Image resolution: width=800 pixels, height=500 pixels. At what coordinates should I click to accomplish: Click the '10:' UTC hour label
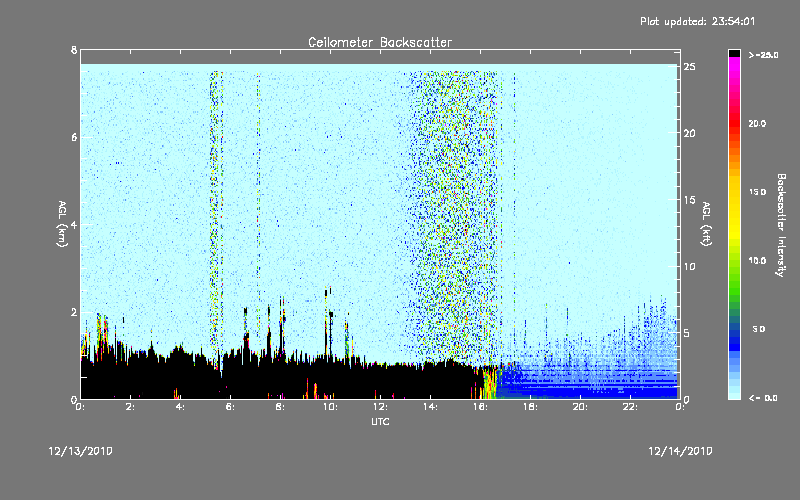pos(331,407)
